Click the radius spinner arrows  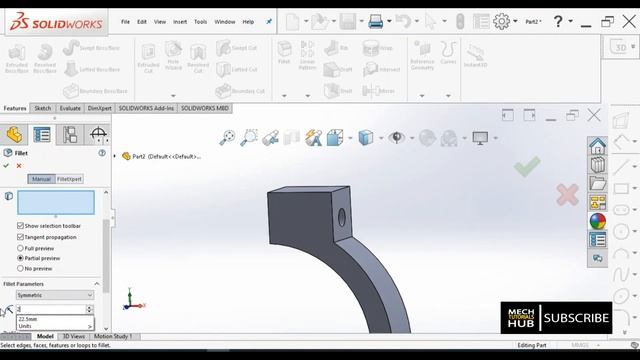point(90,309)
